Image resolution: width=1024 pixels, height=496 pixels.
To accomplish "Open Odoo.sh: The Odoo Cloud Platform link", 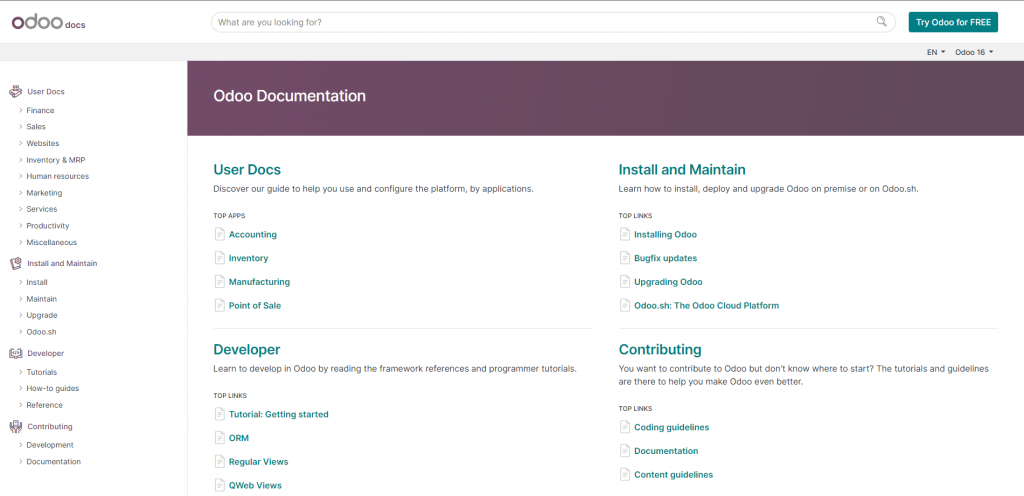I will coord(707,305).
